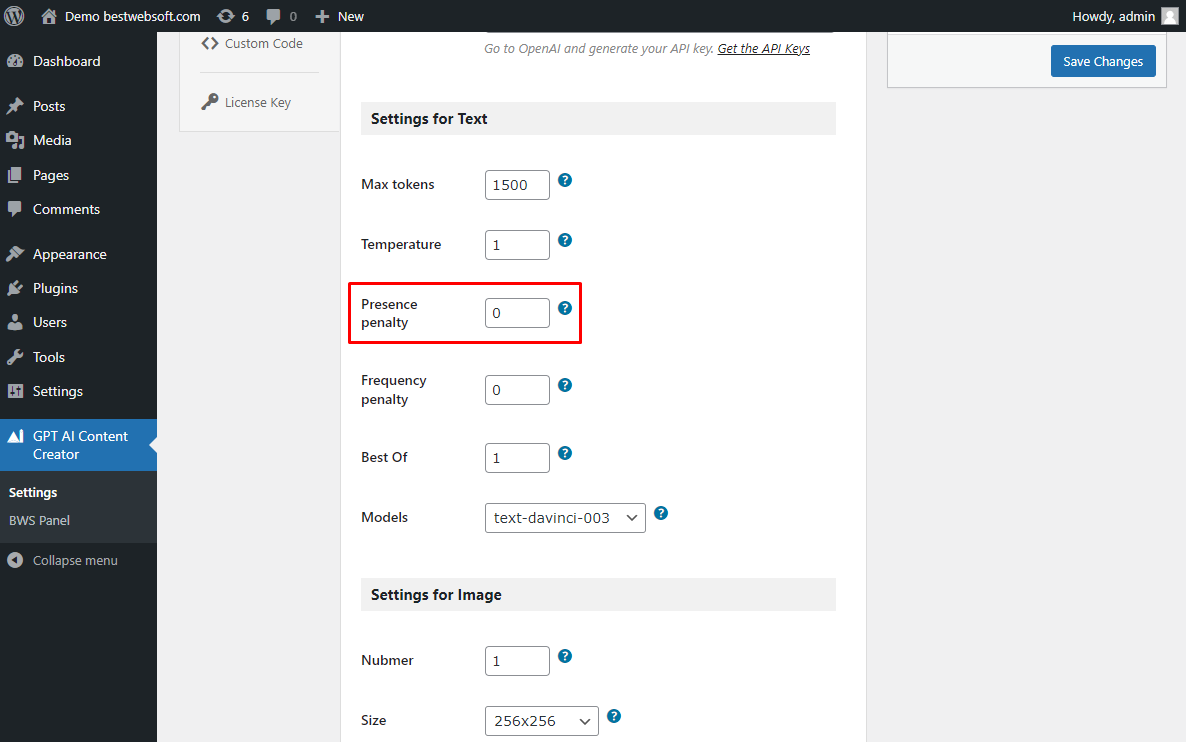The image size is (1186, 742).
Task: Click the admin avatar in the top bar
Action: (1170, 16)
